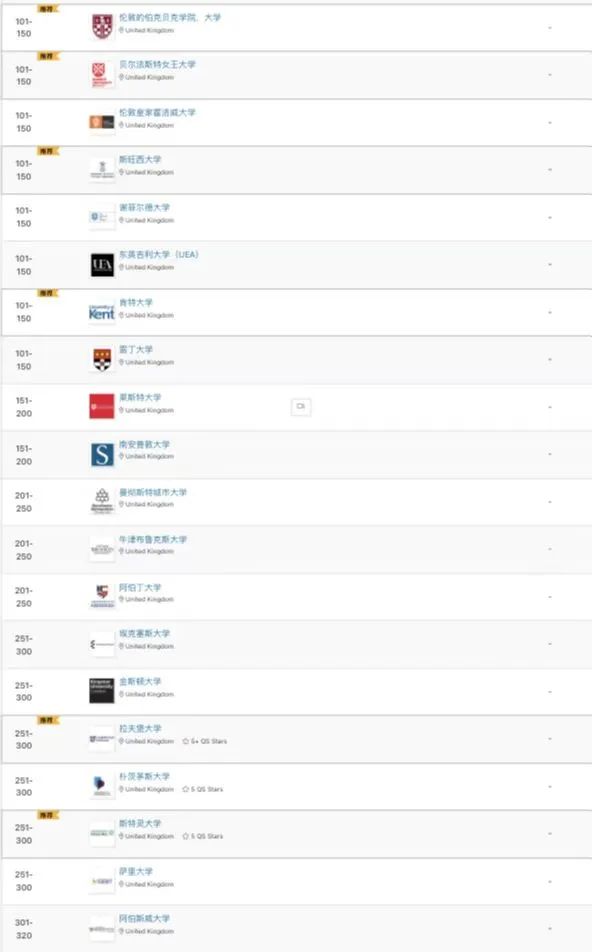Open the 阿伯丁大学 link
Image resolution: width=592 pixels, height=952 pixels.
click(x=140, y=587)
